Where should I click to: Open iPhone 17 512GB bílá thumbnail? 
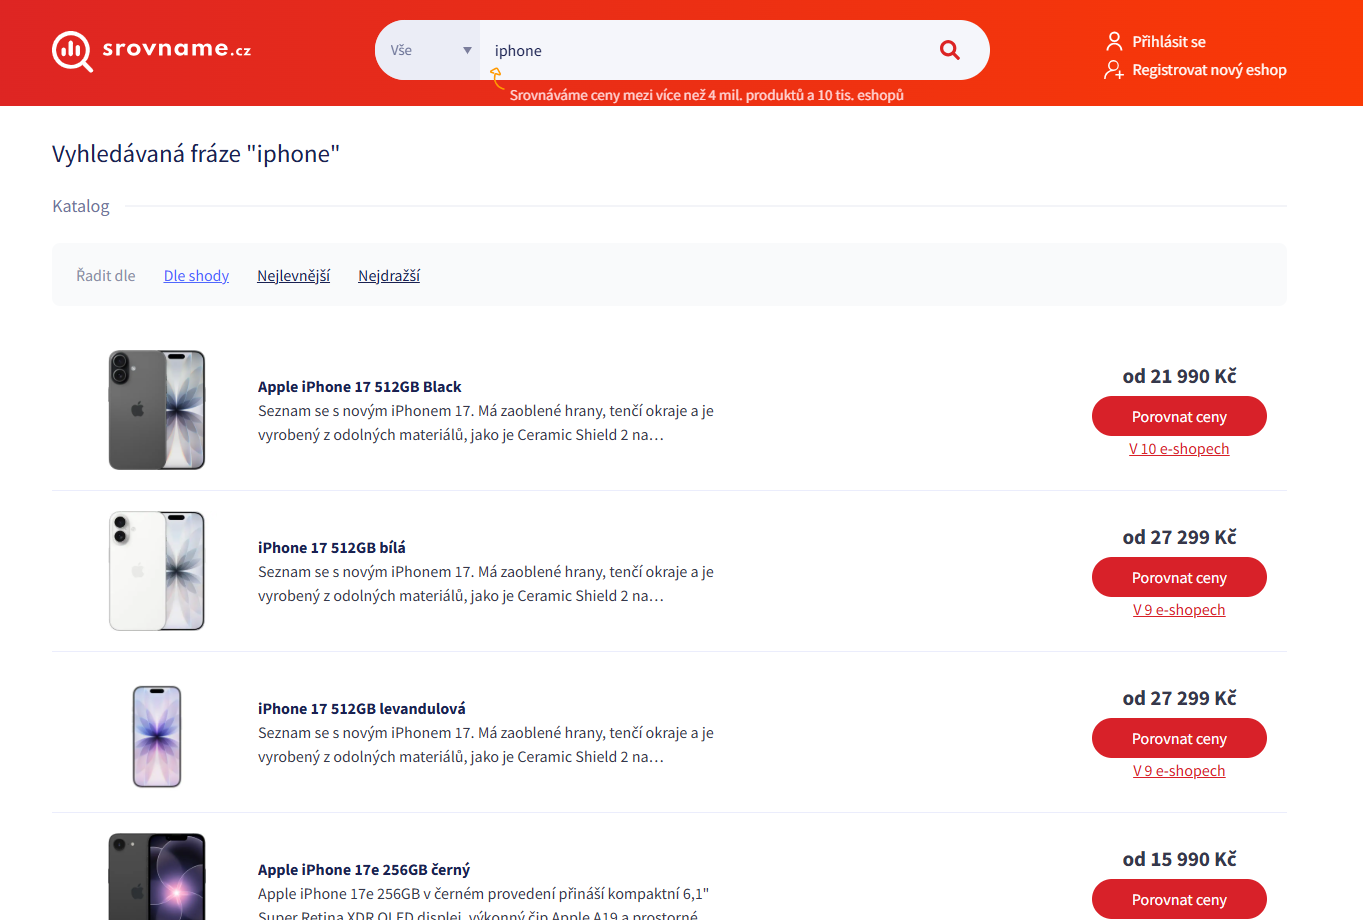point(157,571)
